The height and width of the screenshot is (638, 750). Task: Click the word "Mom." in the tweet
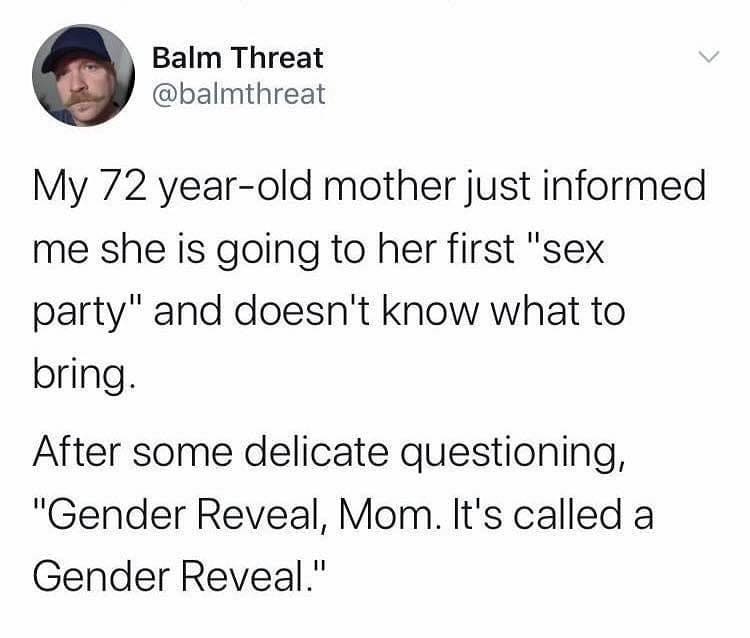[x=388, y=515]
